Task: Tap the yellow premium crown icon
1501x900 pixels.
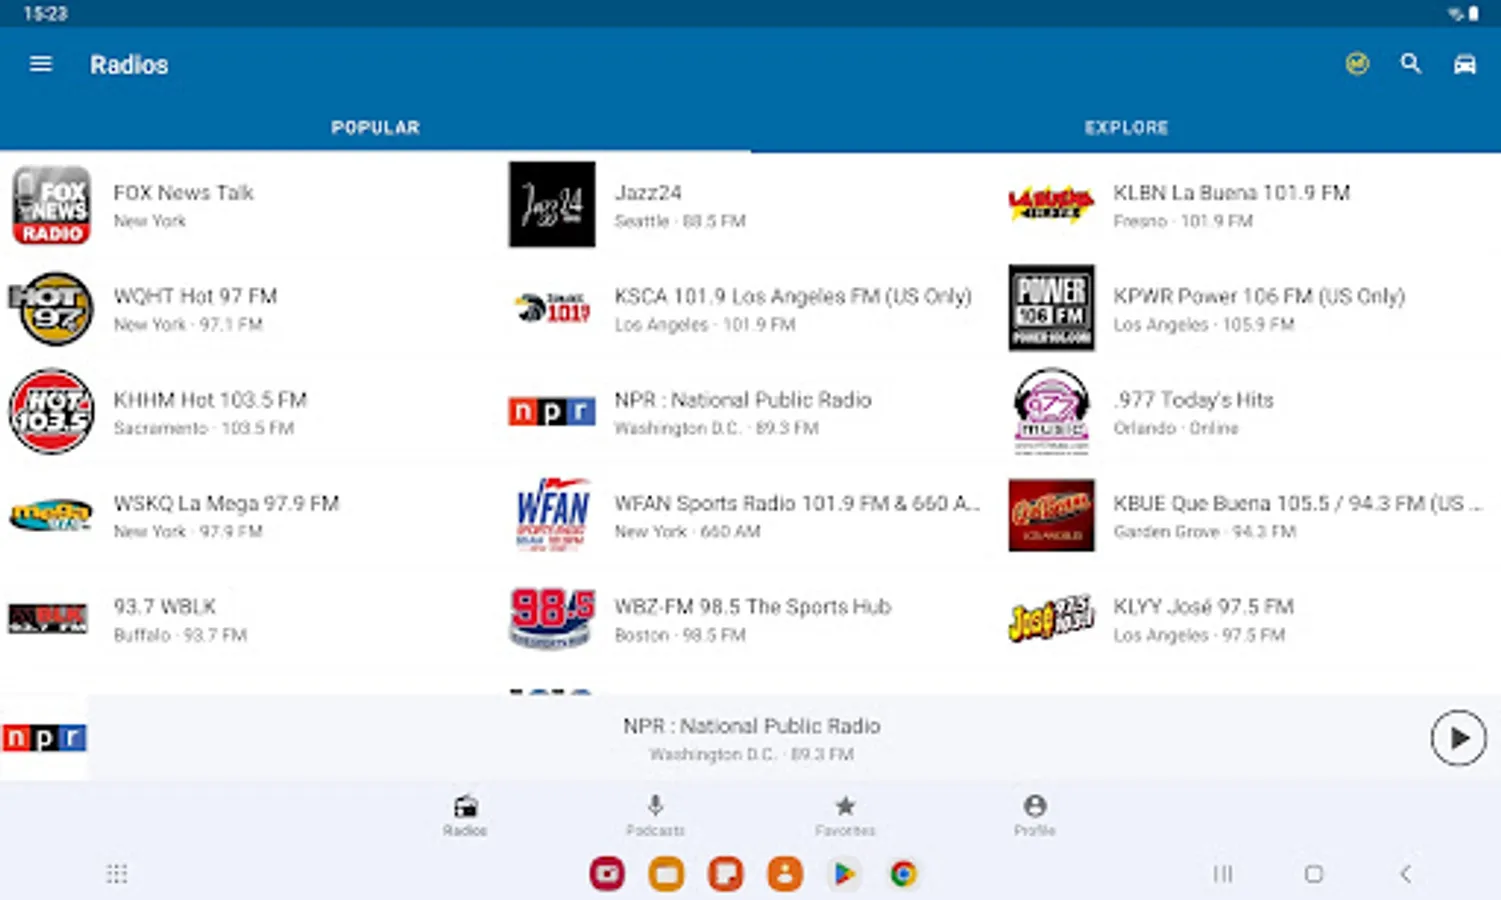Action: point(1357,64)
